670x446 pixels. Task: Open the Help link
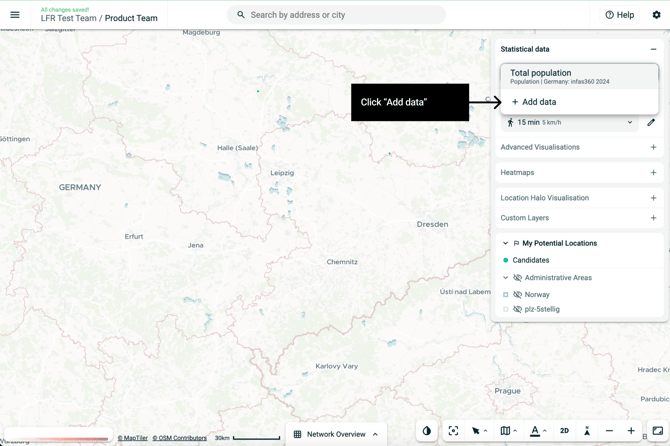(619, 15)
